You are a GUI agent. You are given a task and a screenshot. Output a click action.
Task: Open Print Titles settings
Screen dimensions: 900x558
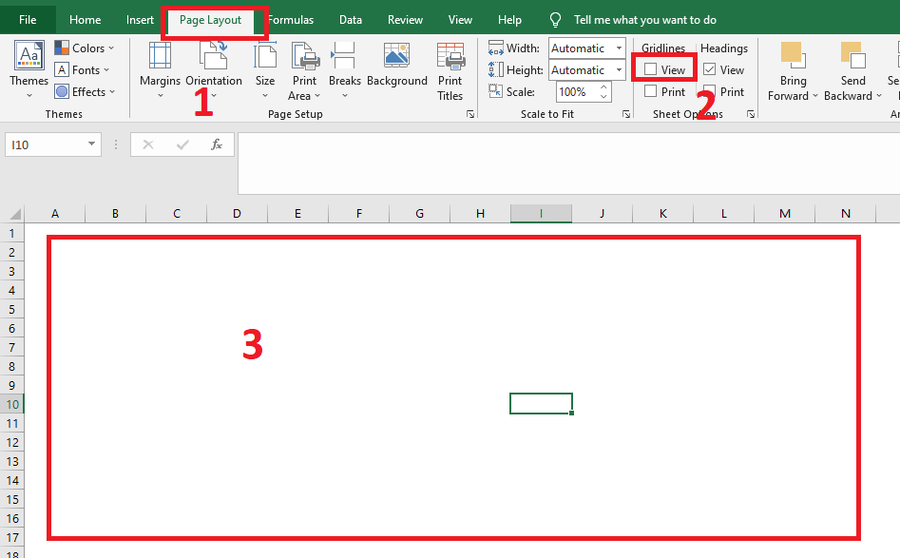coord(450,71)
